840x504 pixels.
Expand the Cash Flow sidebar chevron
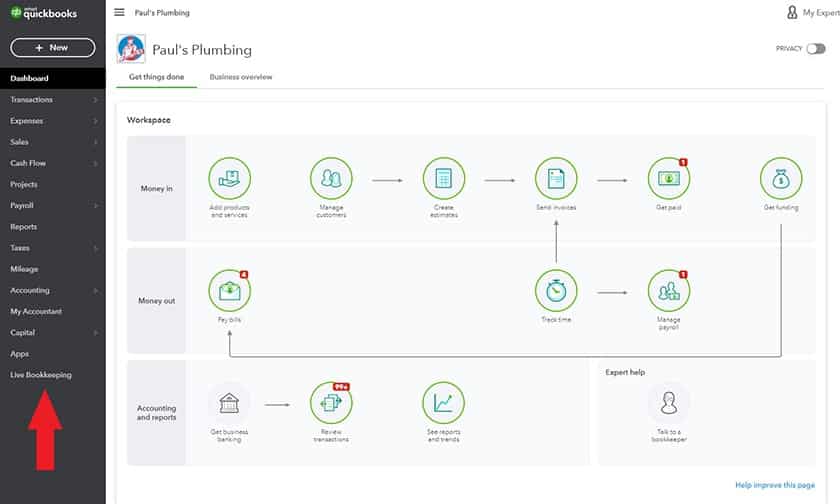click(95, 163)
